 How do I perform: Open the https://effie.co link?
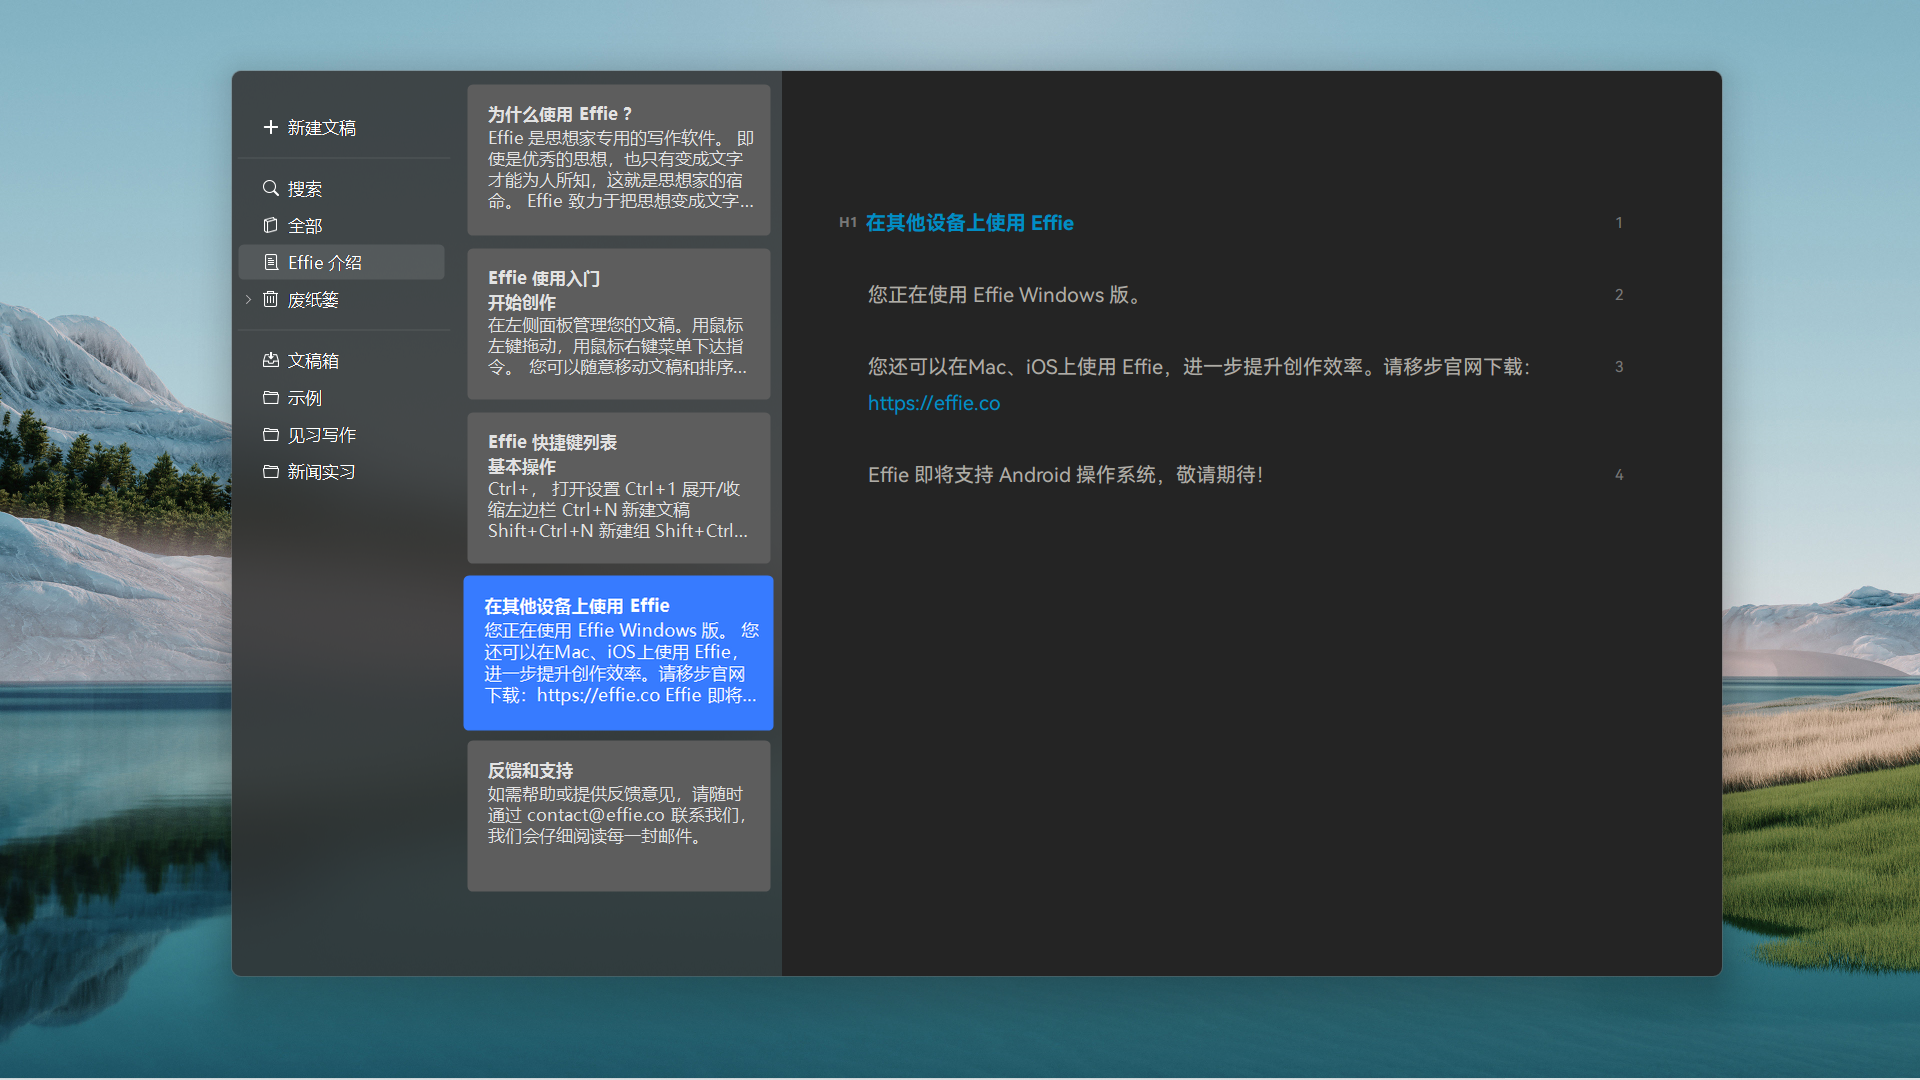(x=933, y=403)
